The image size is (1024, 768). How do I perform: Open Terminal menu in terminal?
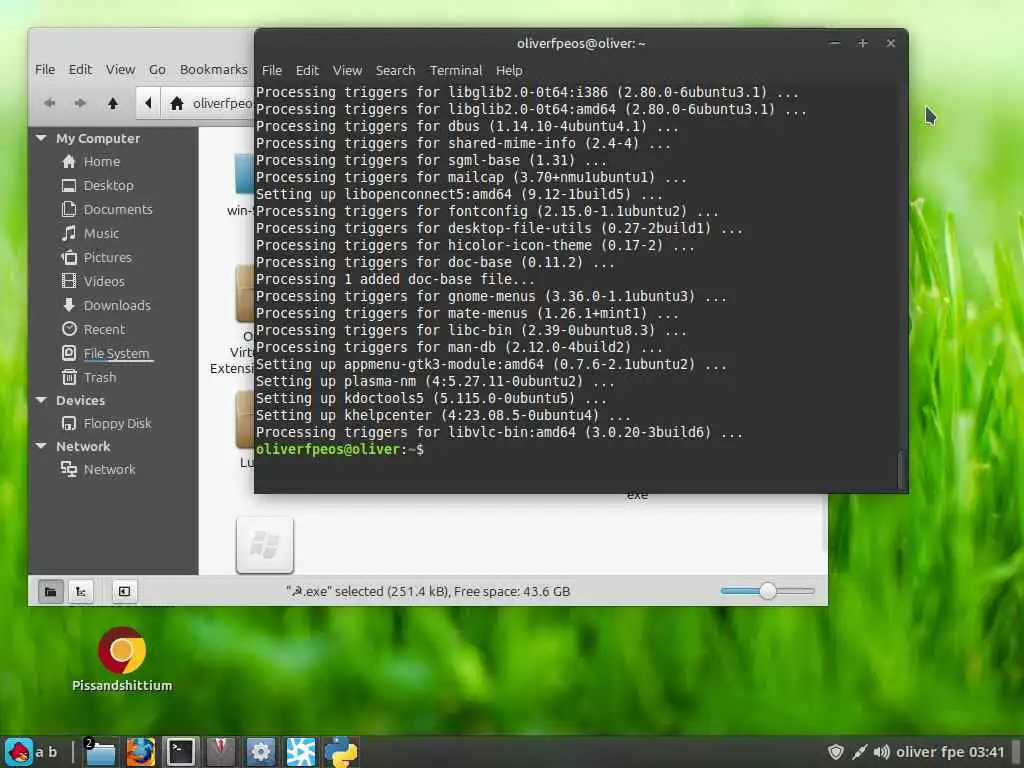click(x=456, y=70)
